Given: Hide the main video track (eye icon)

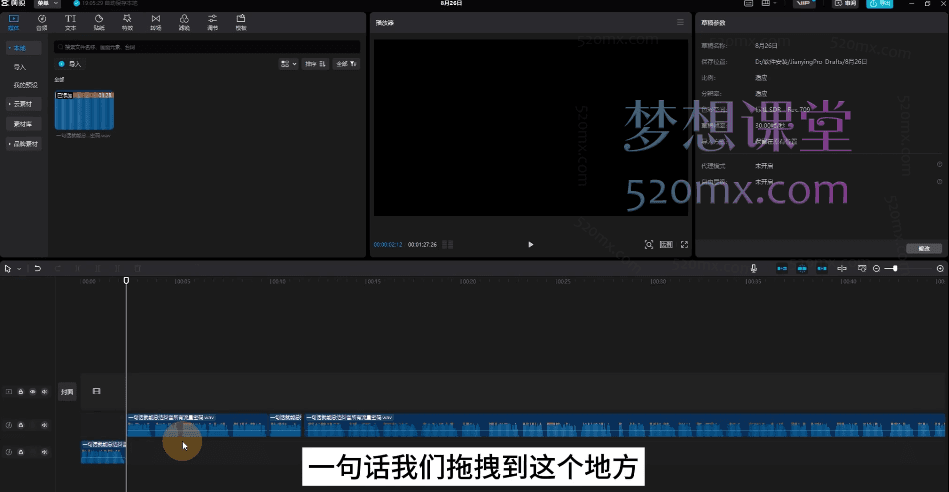Looking at the screenshot, I should coord(33,392).
